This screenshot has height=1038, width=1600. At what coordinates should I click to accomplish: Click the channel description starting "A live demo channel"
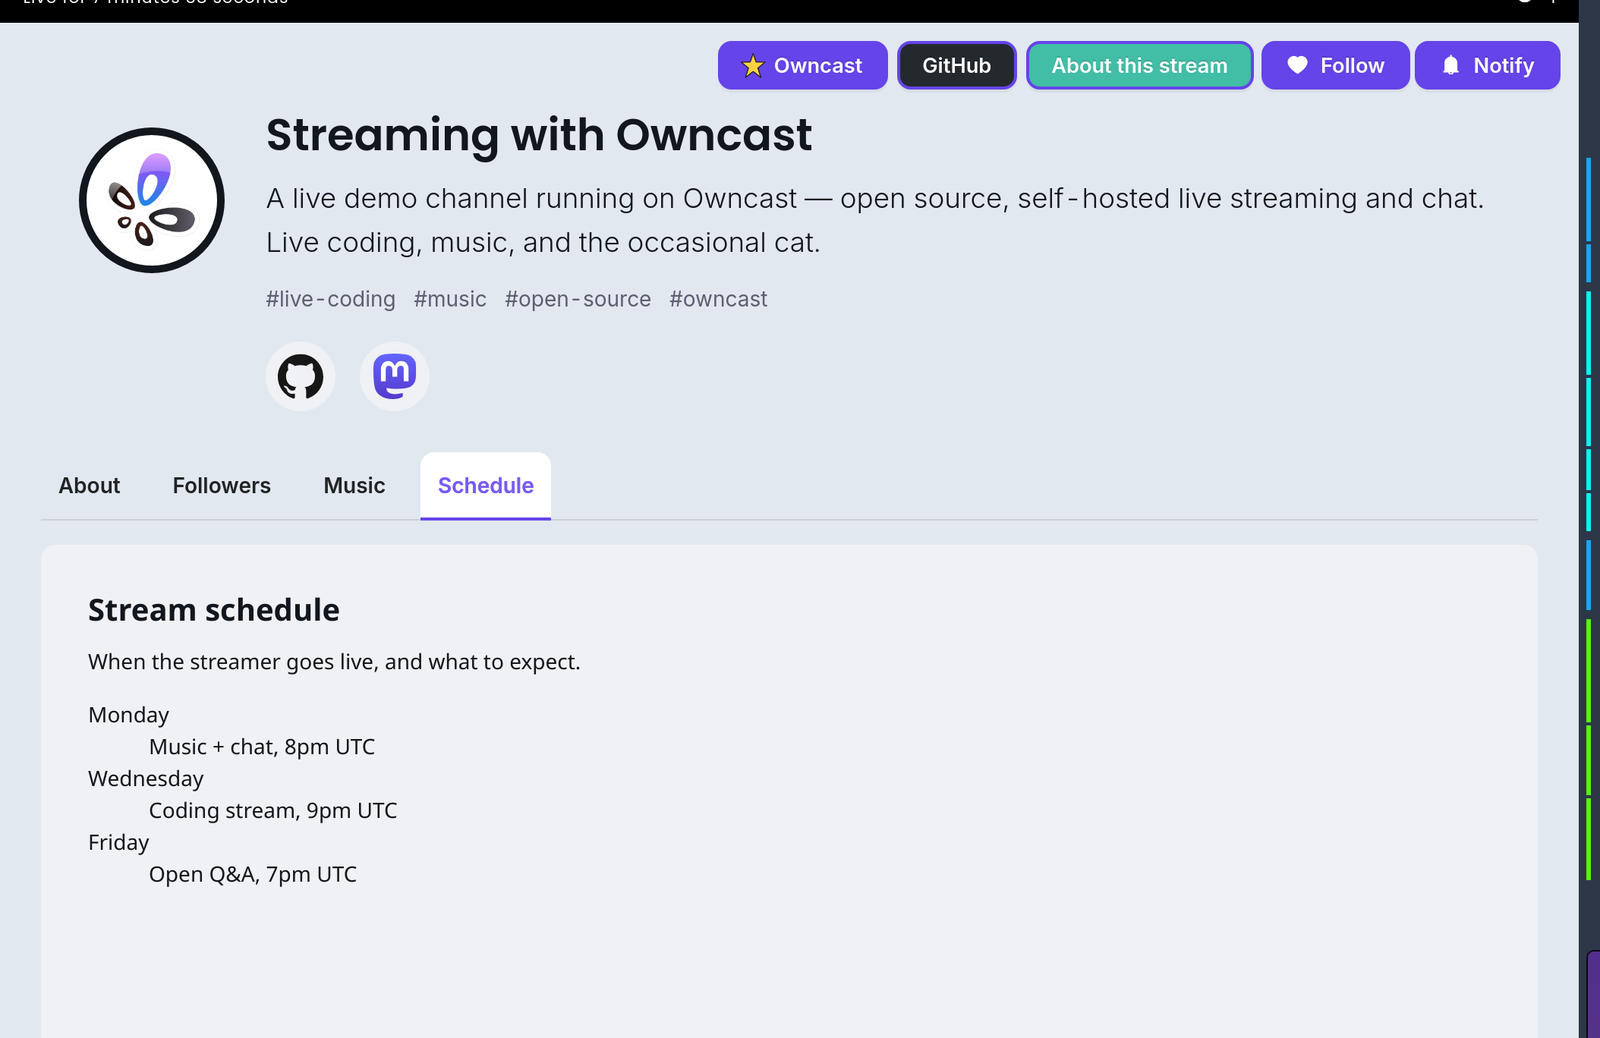coord(875,220)
